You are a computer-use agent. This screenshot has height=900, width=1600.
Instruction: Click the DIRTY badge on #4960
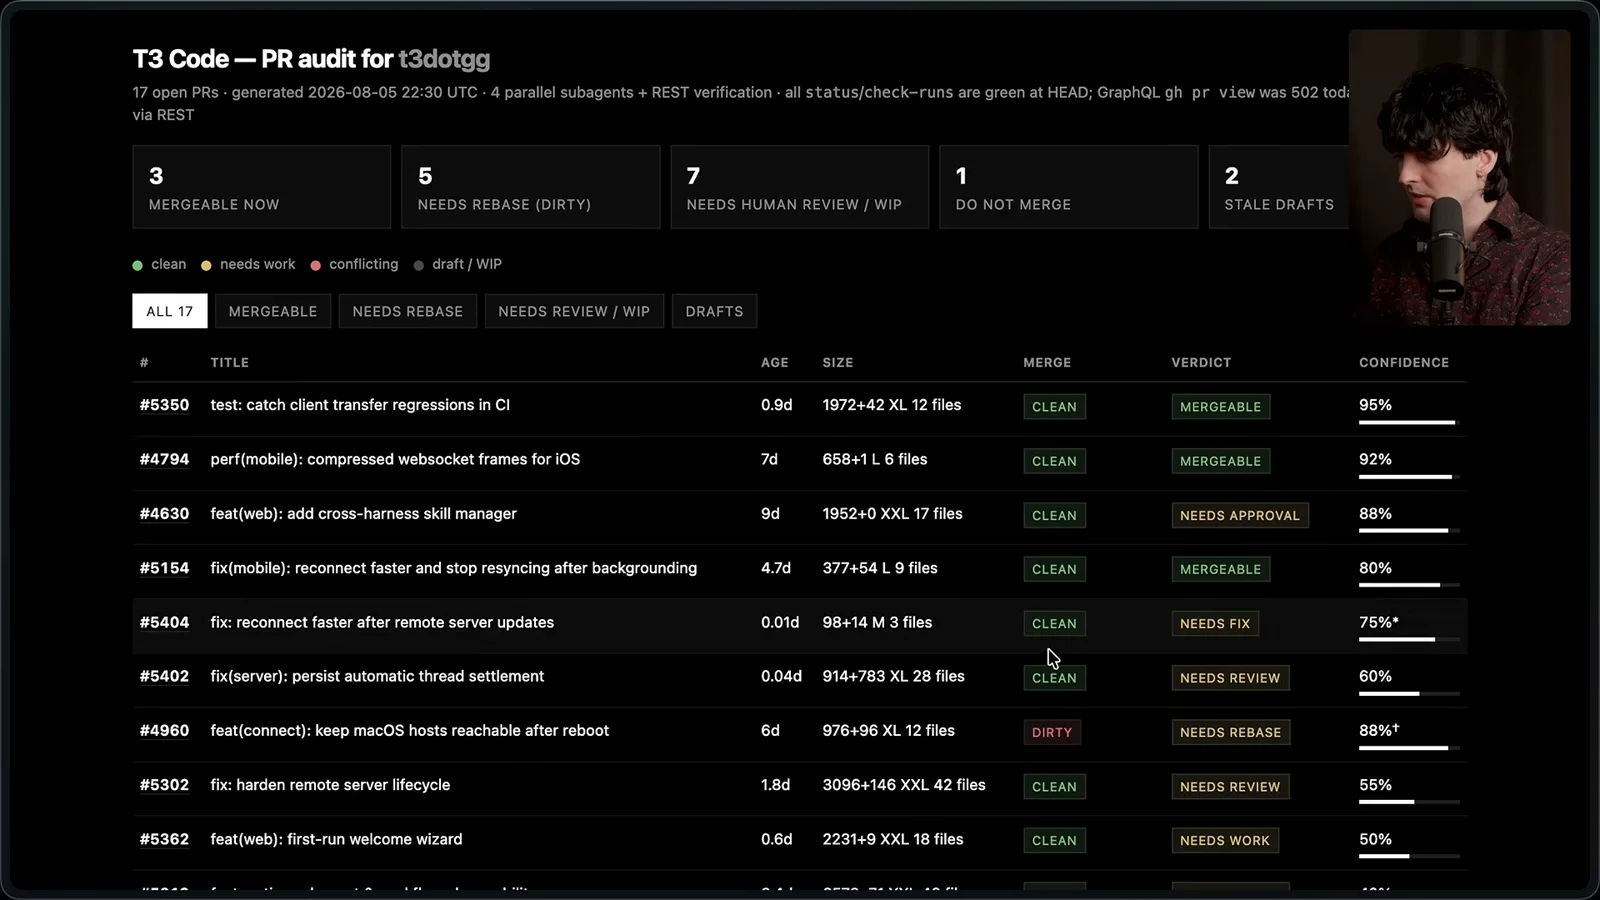(1051, 732)
